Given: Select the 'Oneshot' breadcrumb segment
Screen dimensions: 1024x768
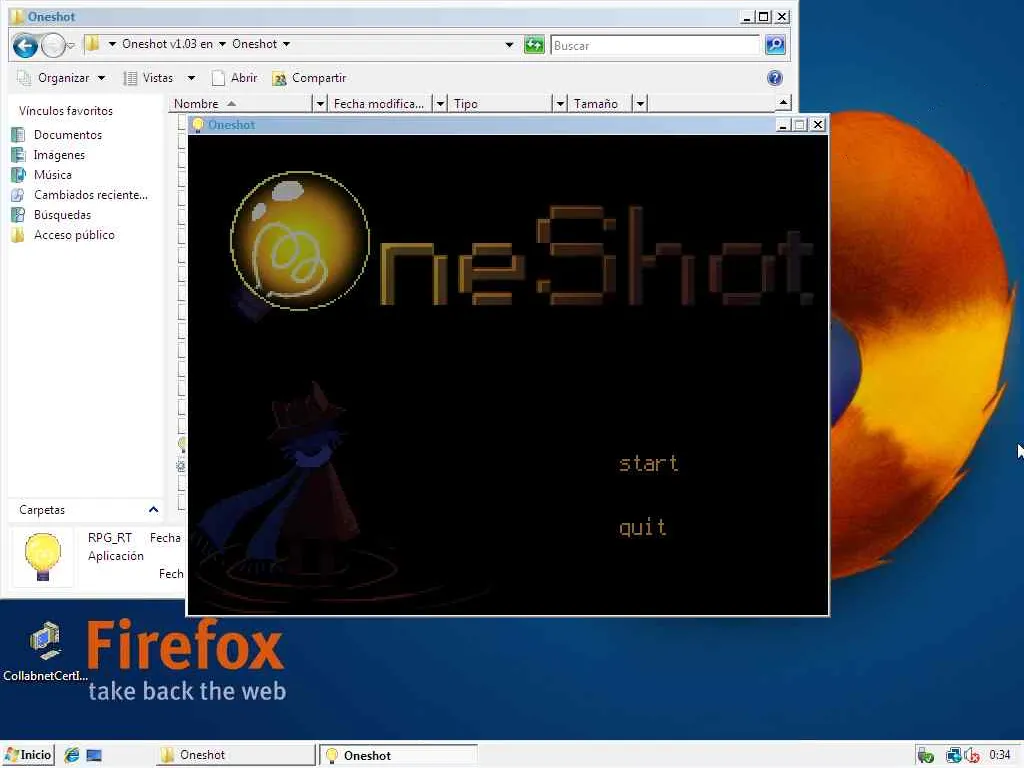Looking at the screenshot, I should pos(255,44).
